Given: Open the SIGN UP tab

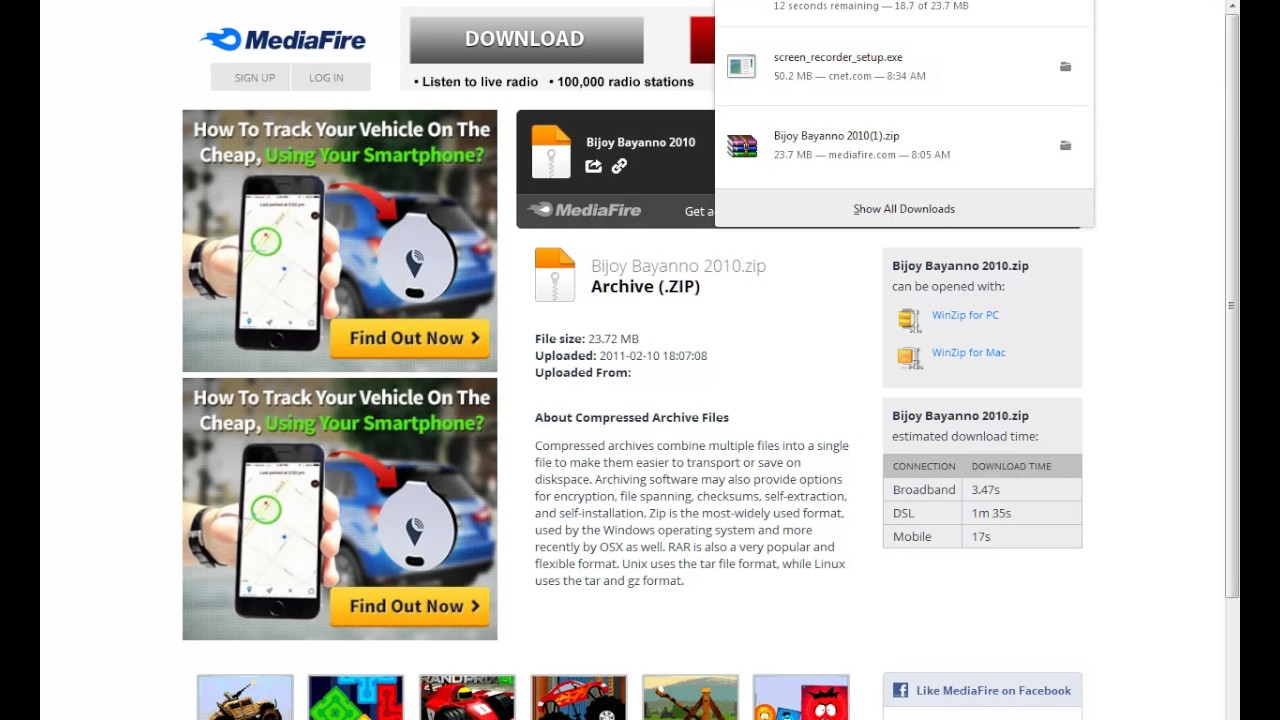Looking at the screenshot, I should [x=254, y=78].
